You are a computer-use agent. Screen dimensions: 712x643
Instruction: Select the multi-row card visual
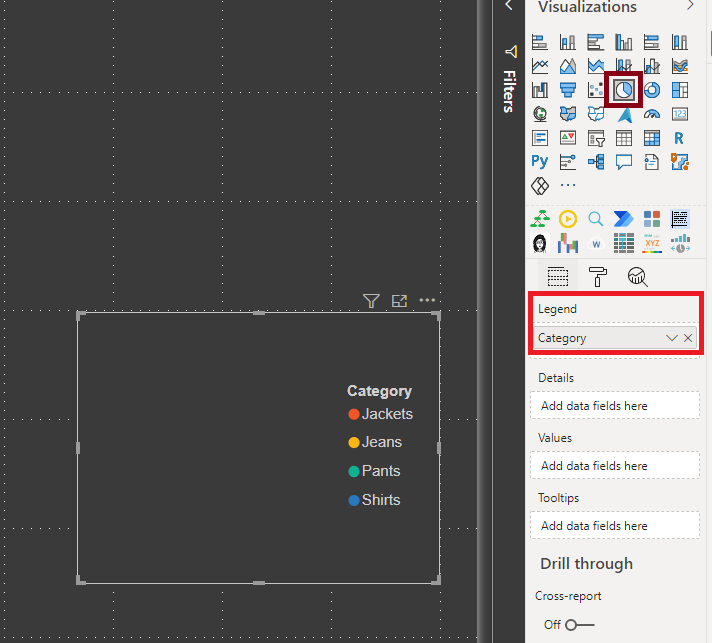(539, 138)
